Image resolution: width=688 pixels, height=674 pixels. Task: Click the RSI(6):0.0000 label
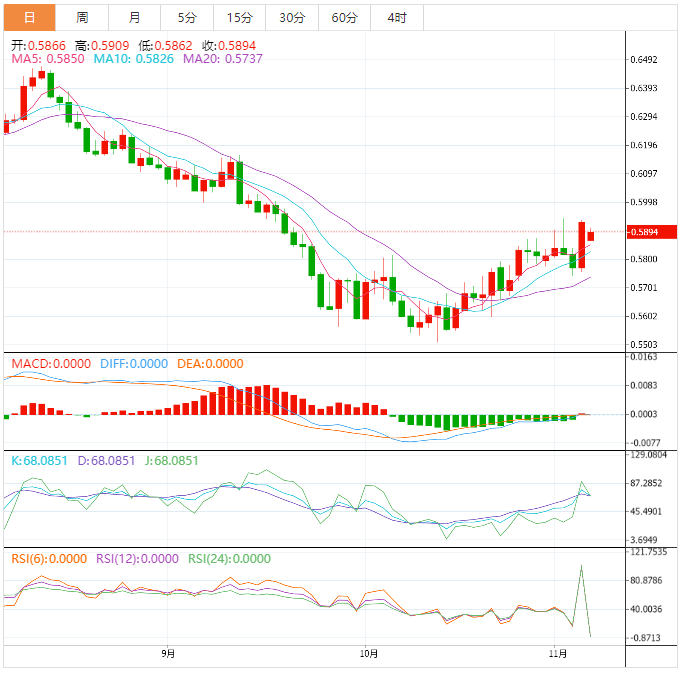pyautogui.click(x=49, y=559)
